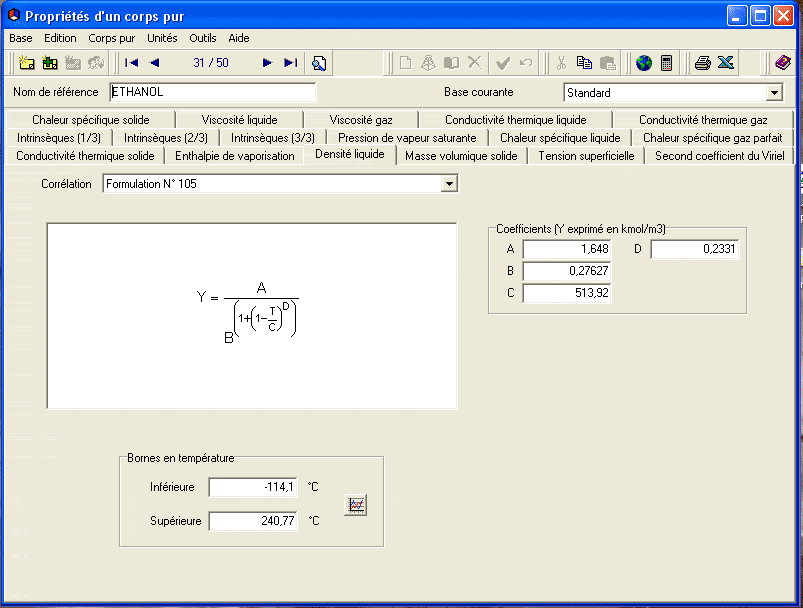The image size is (803, 608).
Task: Click coefficient C field showing 513,92
Action: point(567,293)
